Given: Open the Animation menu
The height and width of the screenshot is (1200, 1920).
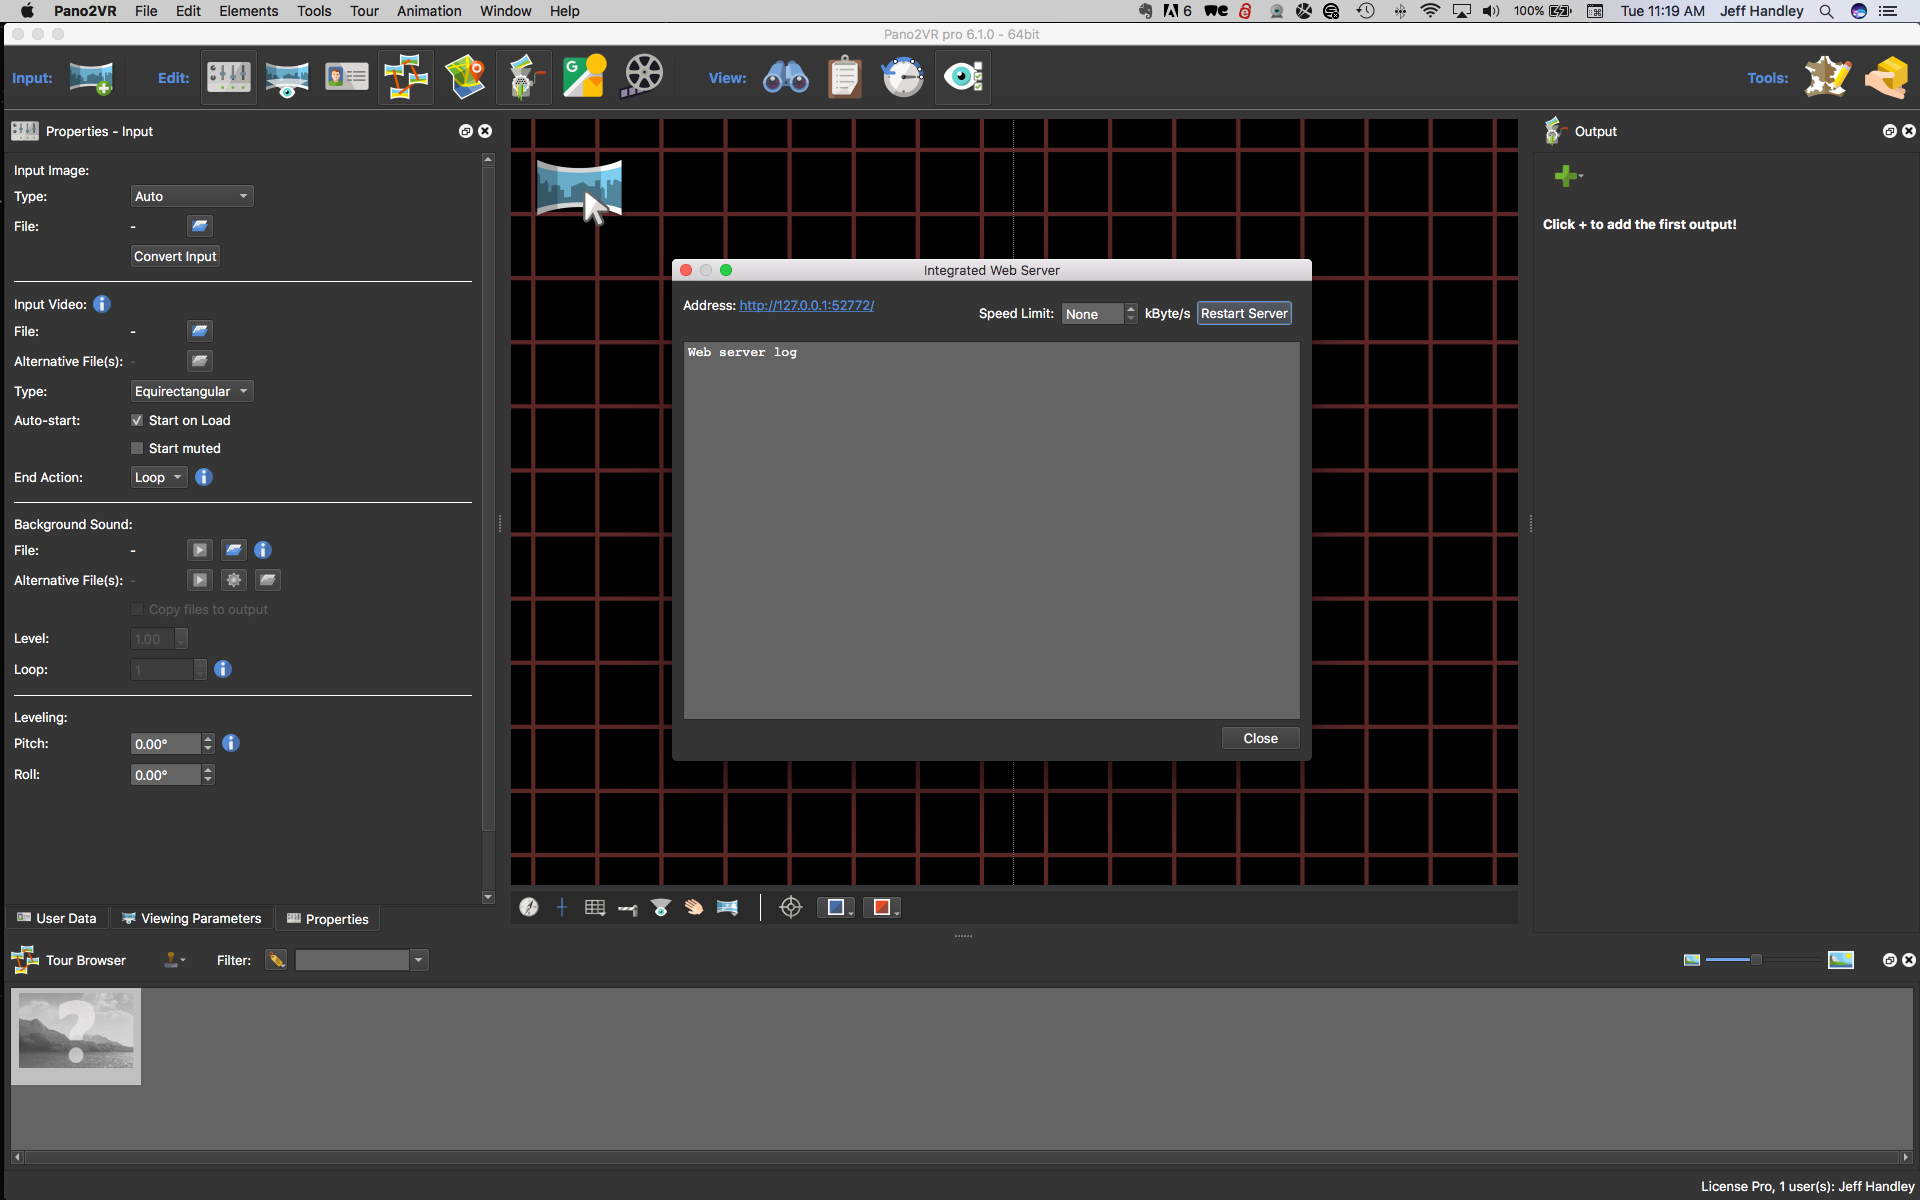Looking at the screenshot, I should coord(429,11).
